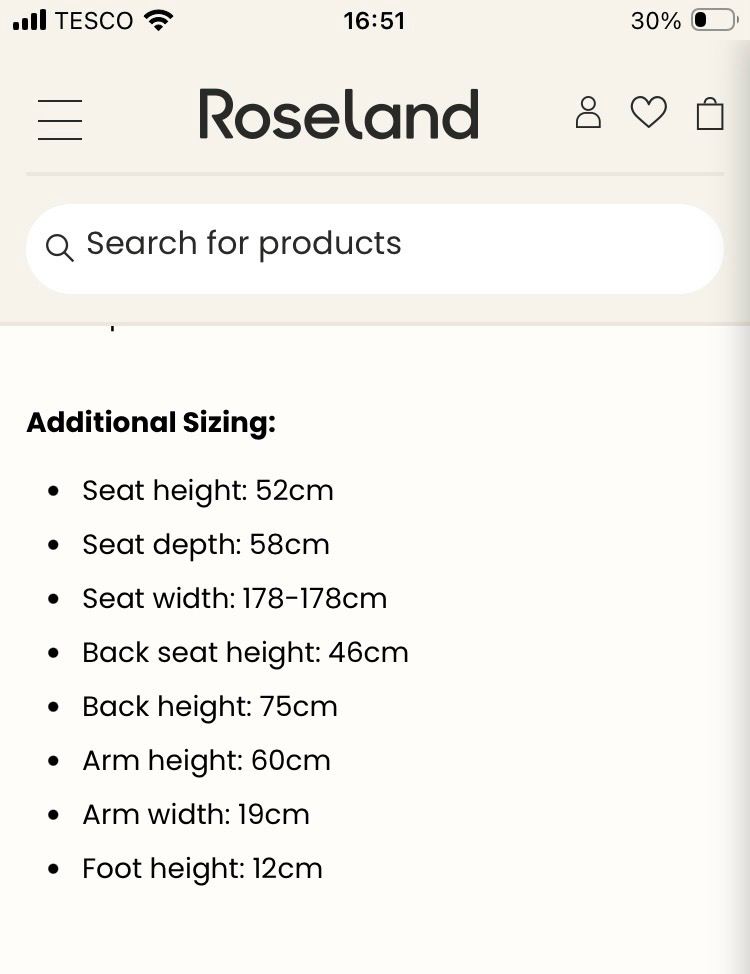This screenshot has height=974, width=750.
Task: Tap the cellular signal bars icon
Action: pos(30,20)
